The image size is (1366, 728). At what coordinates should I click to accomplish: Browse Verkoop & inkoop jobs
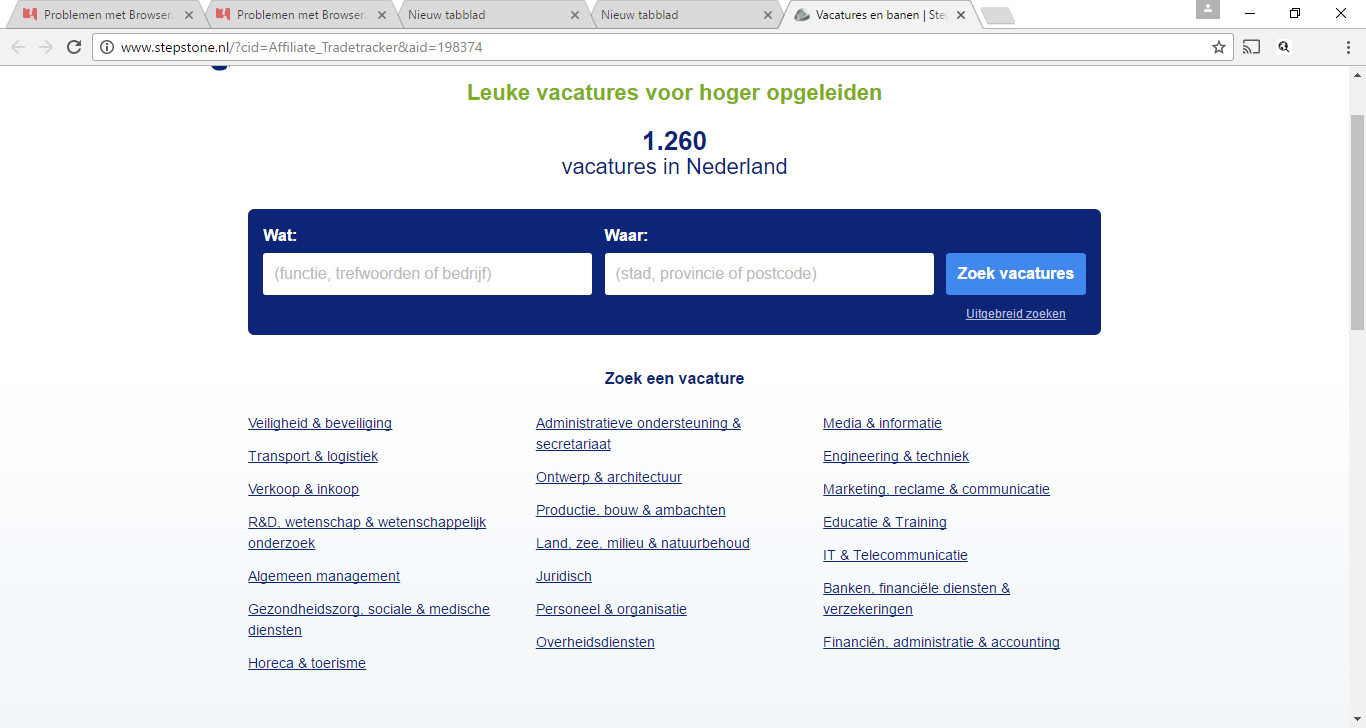(x=303, y=489)
